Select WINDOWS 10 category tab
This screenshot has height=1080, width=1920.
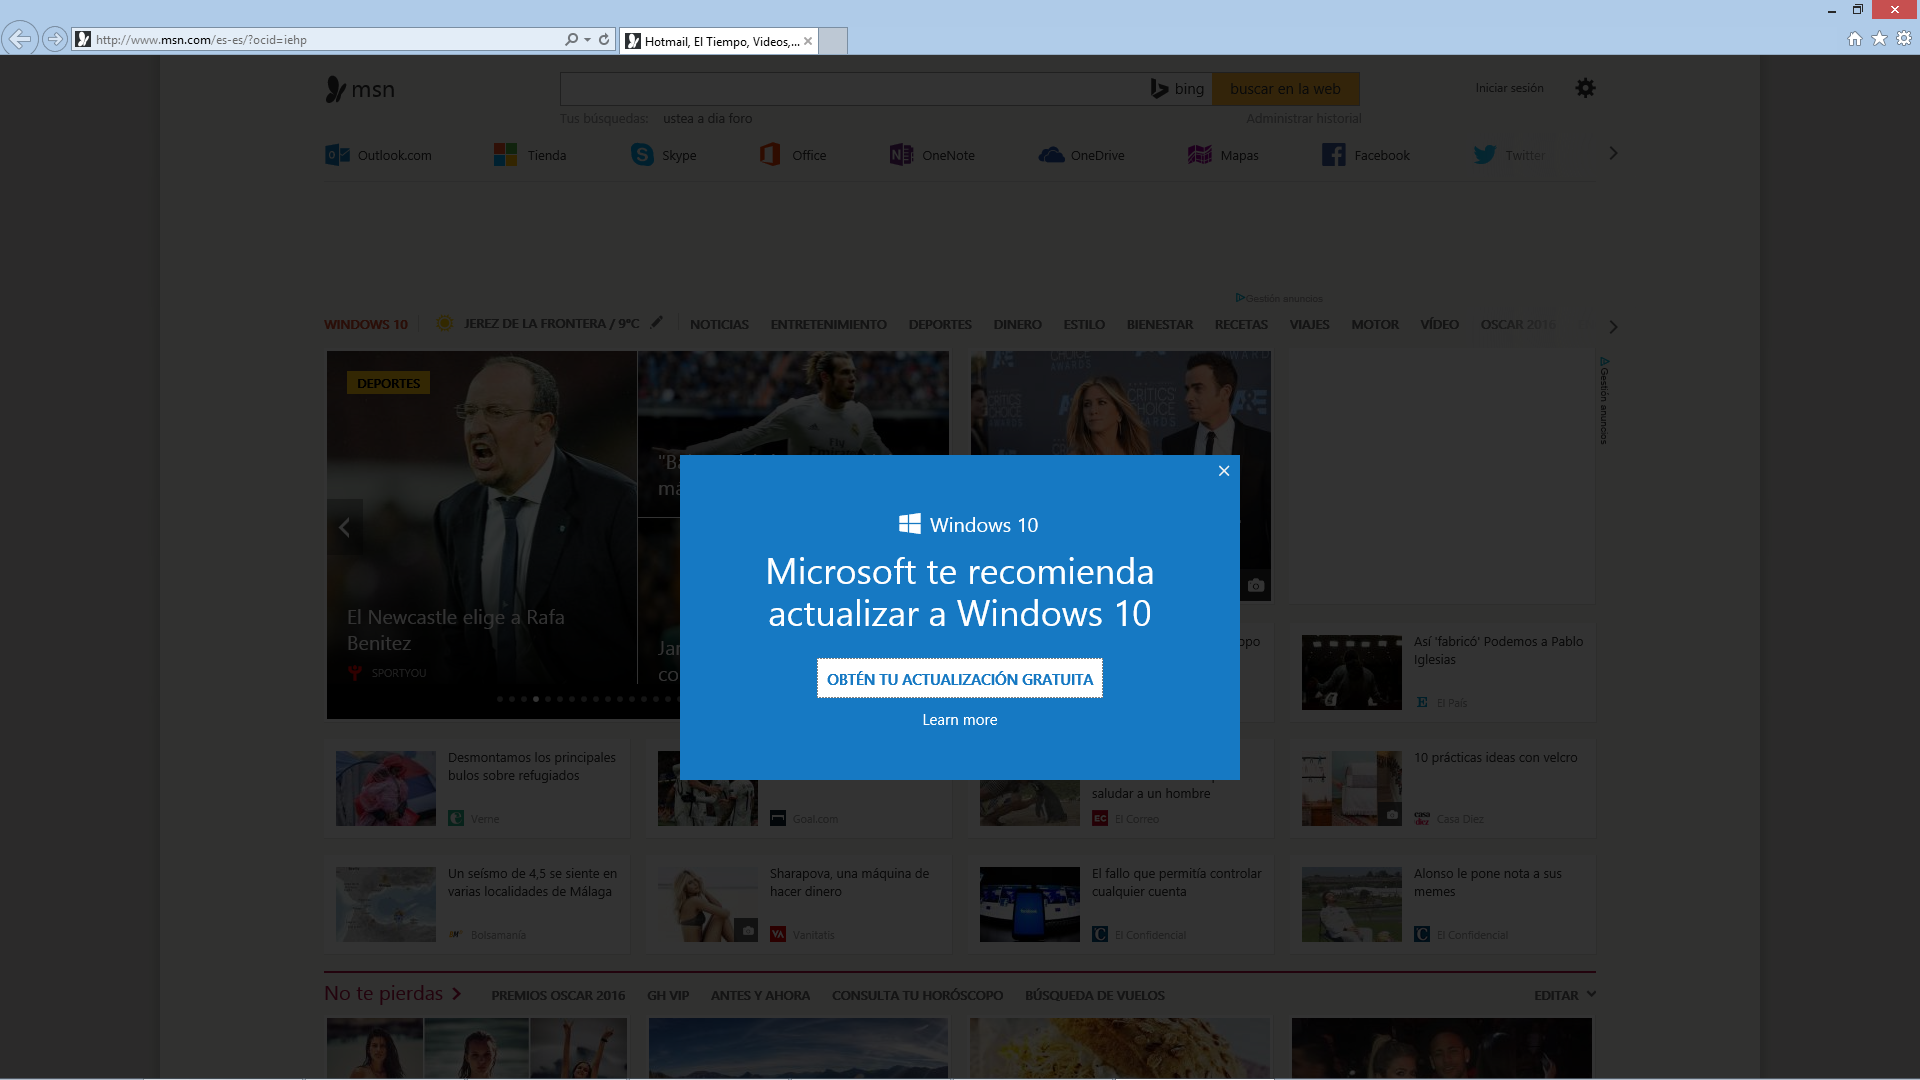click(366, 324)
